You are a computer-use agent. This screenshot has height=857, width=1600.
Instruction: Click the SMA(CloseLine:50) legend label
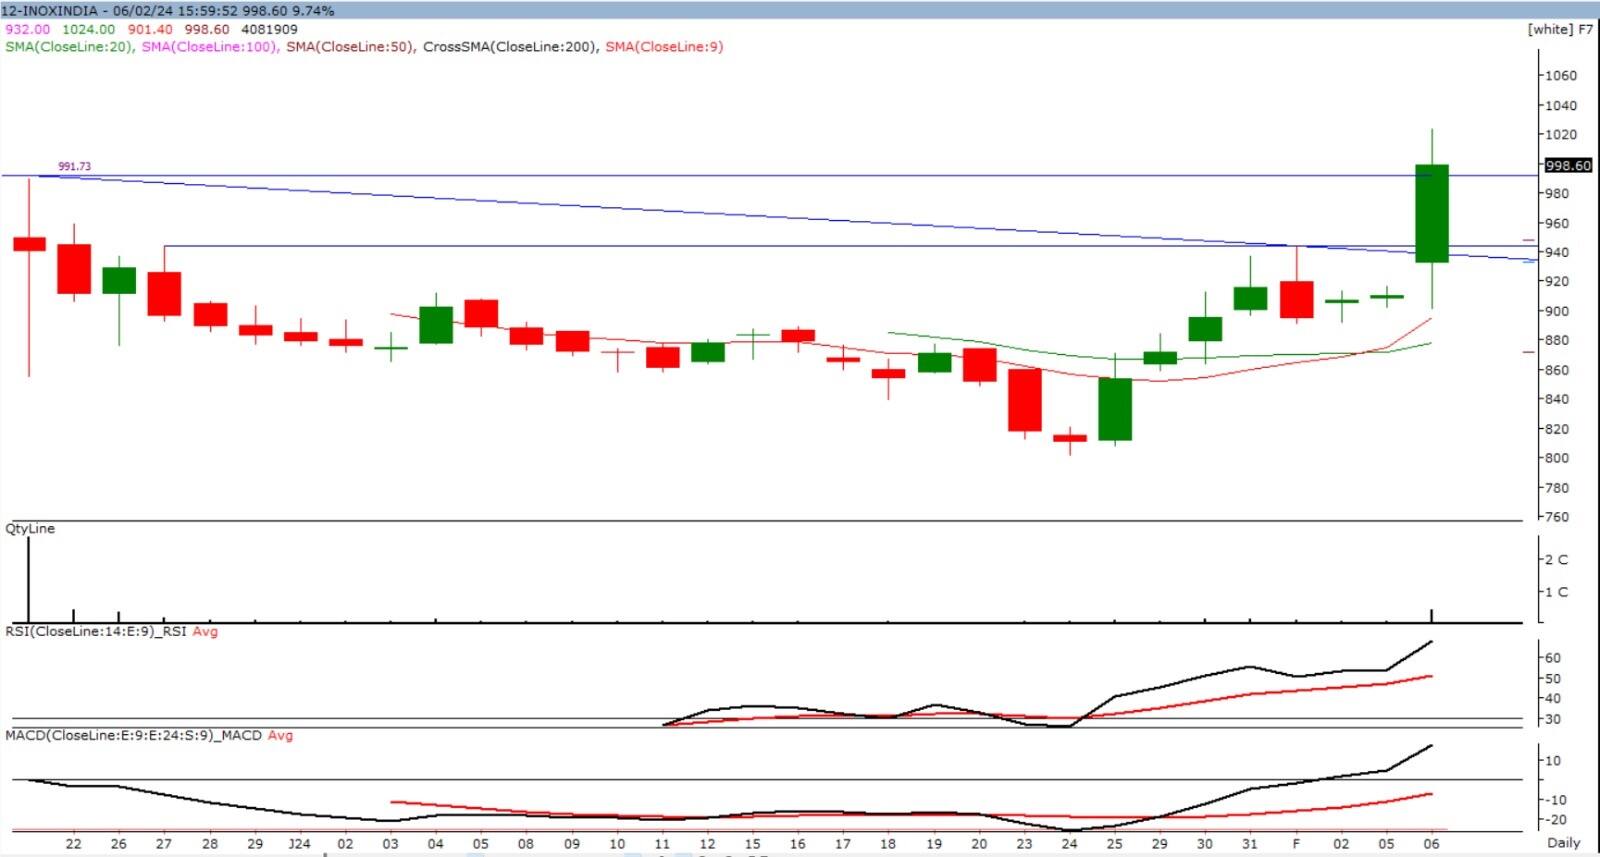click(350, 47)
